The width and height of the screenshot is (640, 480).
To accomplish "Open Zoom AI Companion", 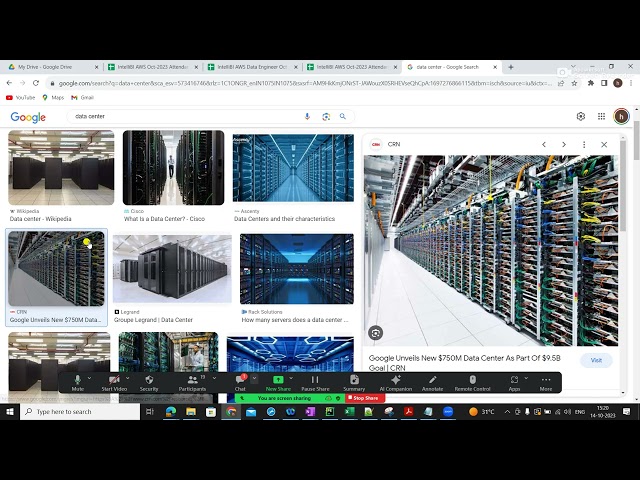I will [x=396, y=383].
